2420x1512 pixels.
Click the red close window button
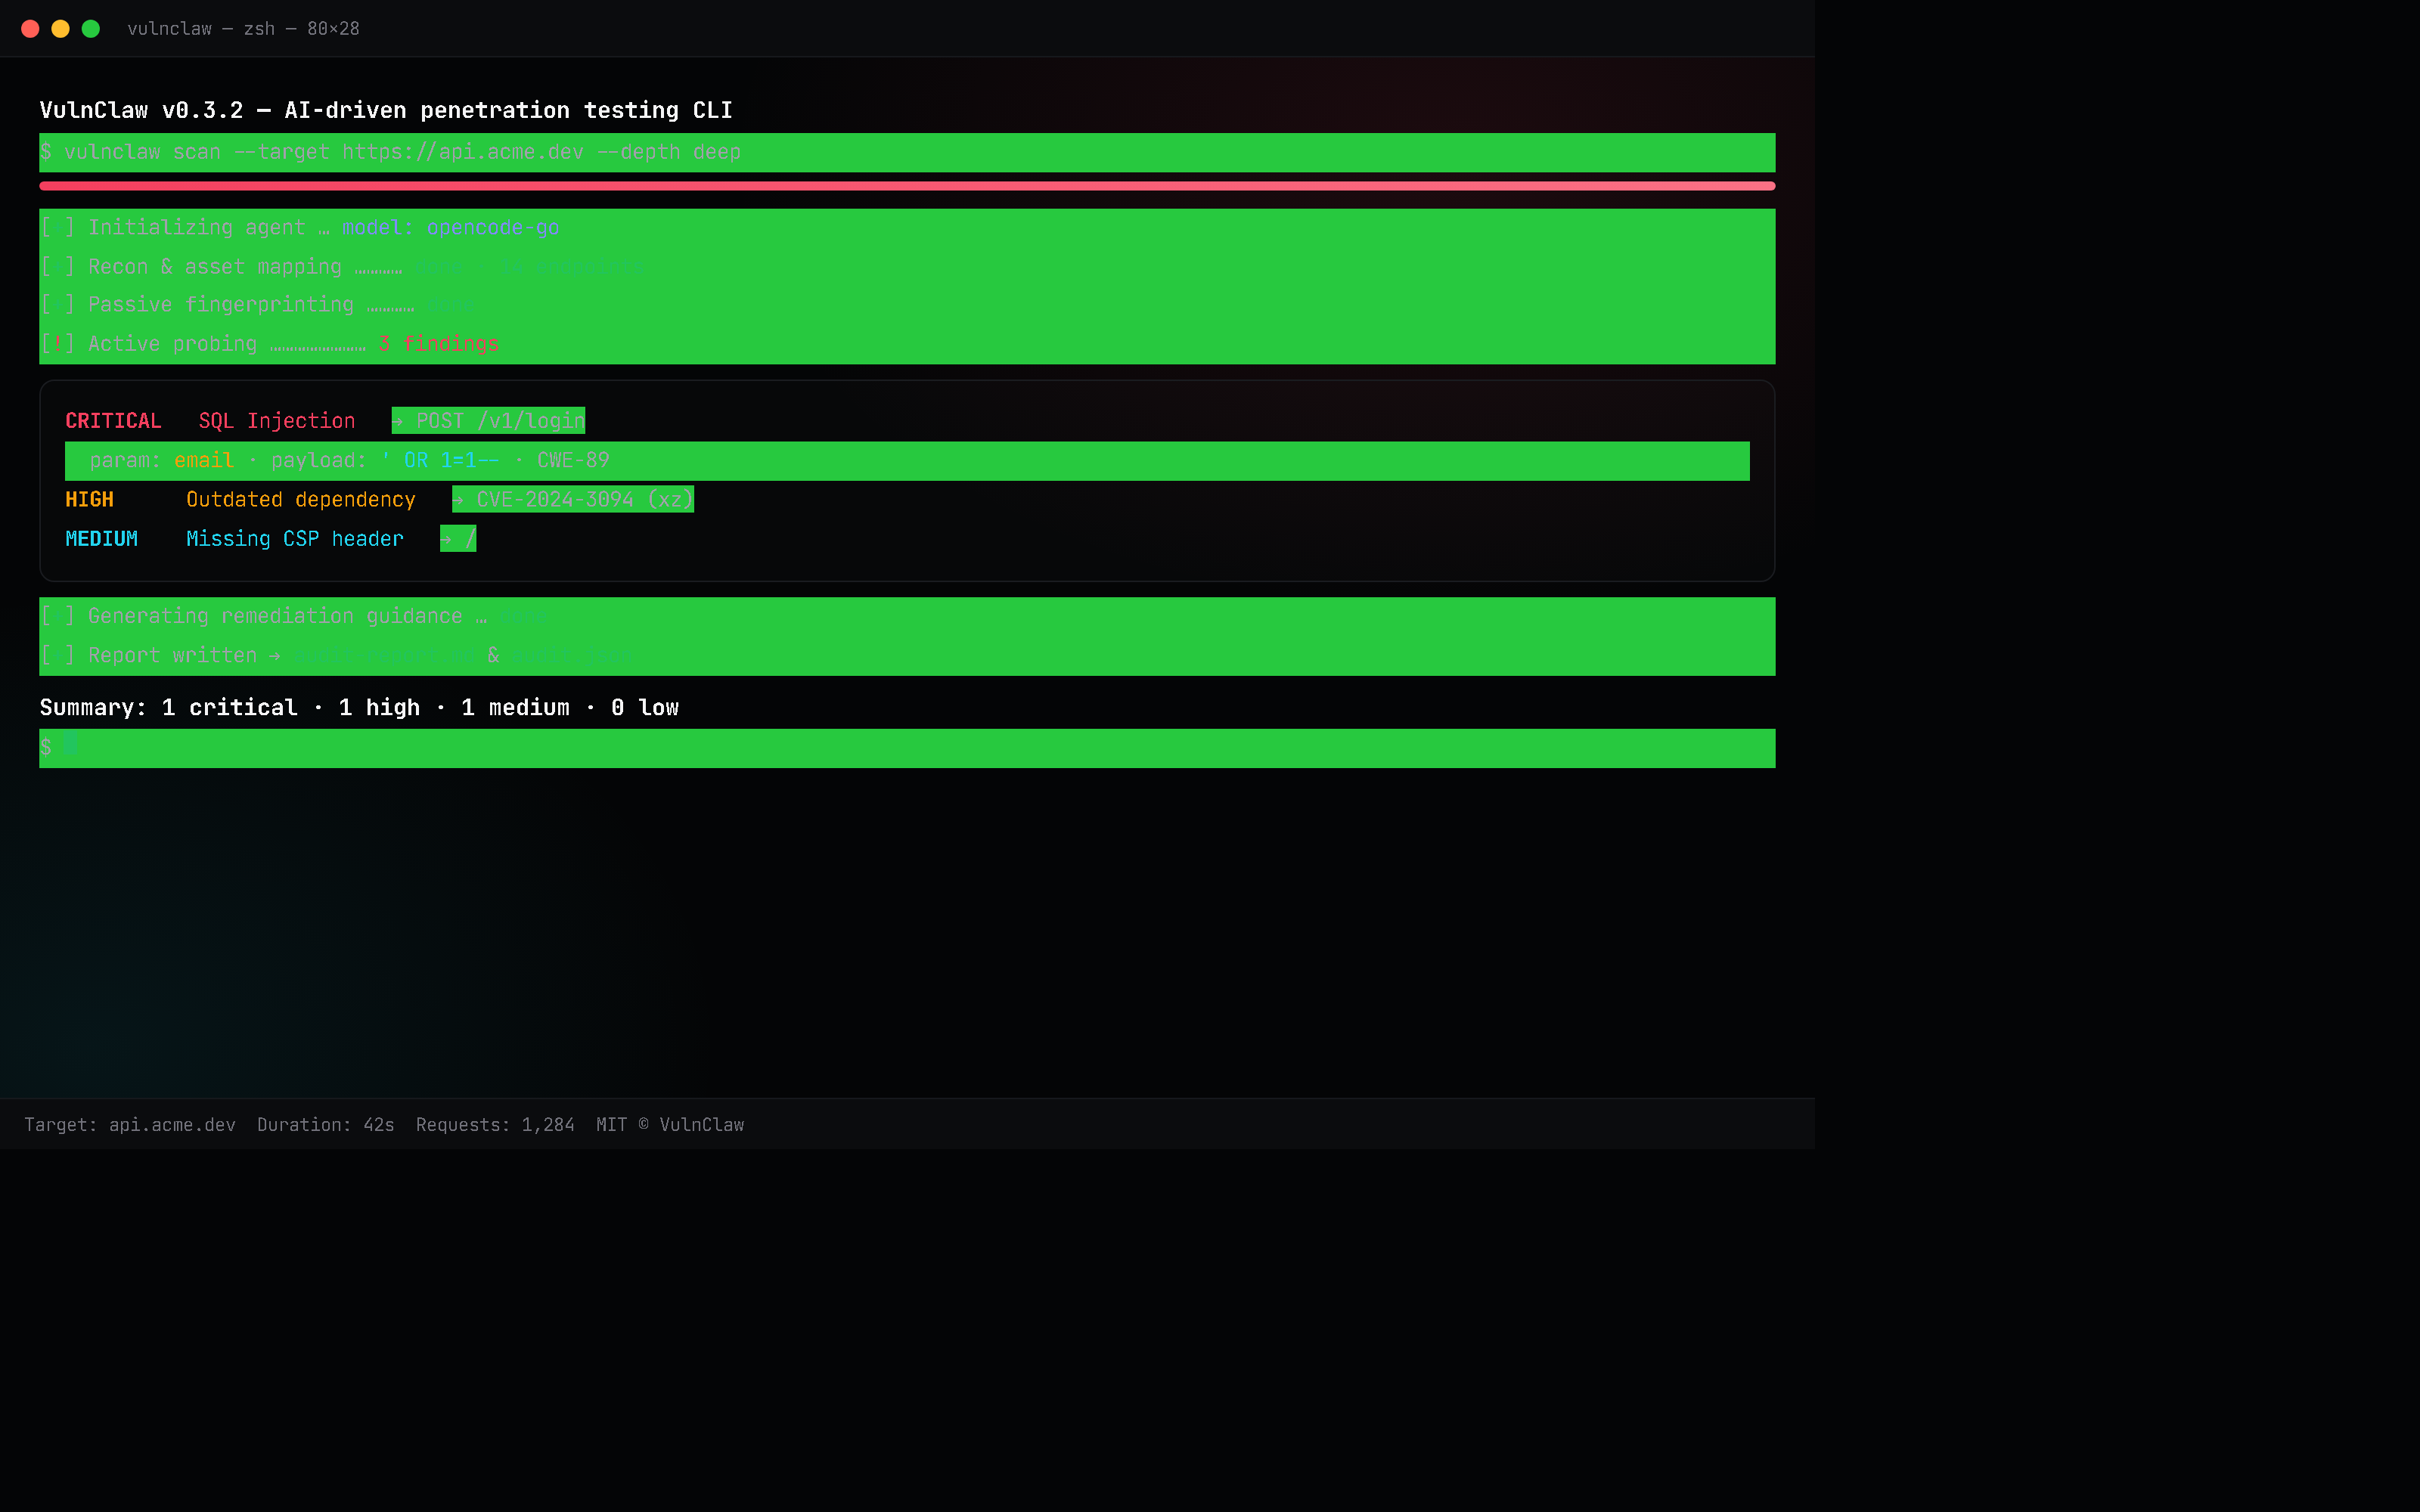30,29
